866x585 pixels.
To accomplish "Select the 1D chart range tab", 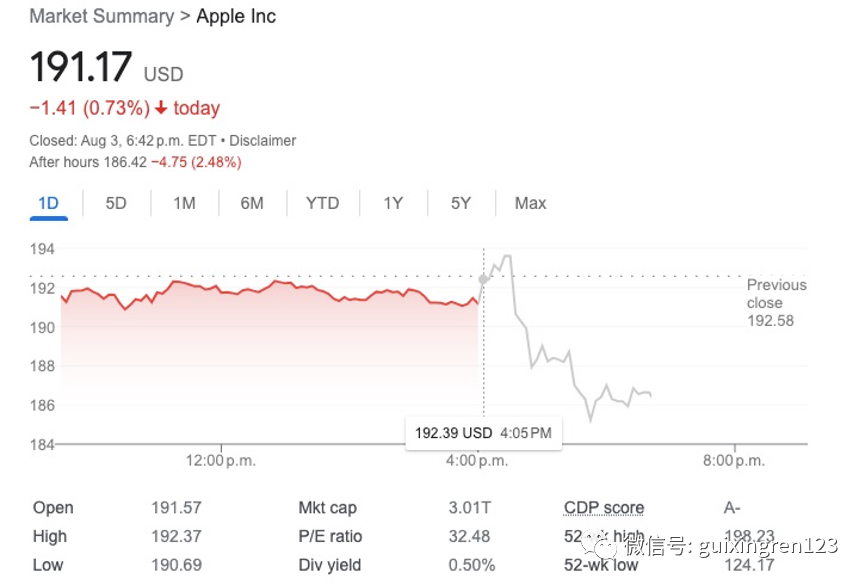I will coord(48,203).
